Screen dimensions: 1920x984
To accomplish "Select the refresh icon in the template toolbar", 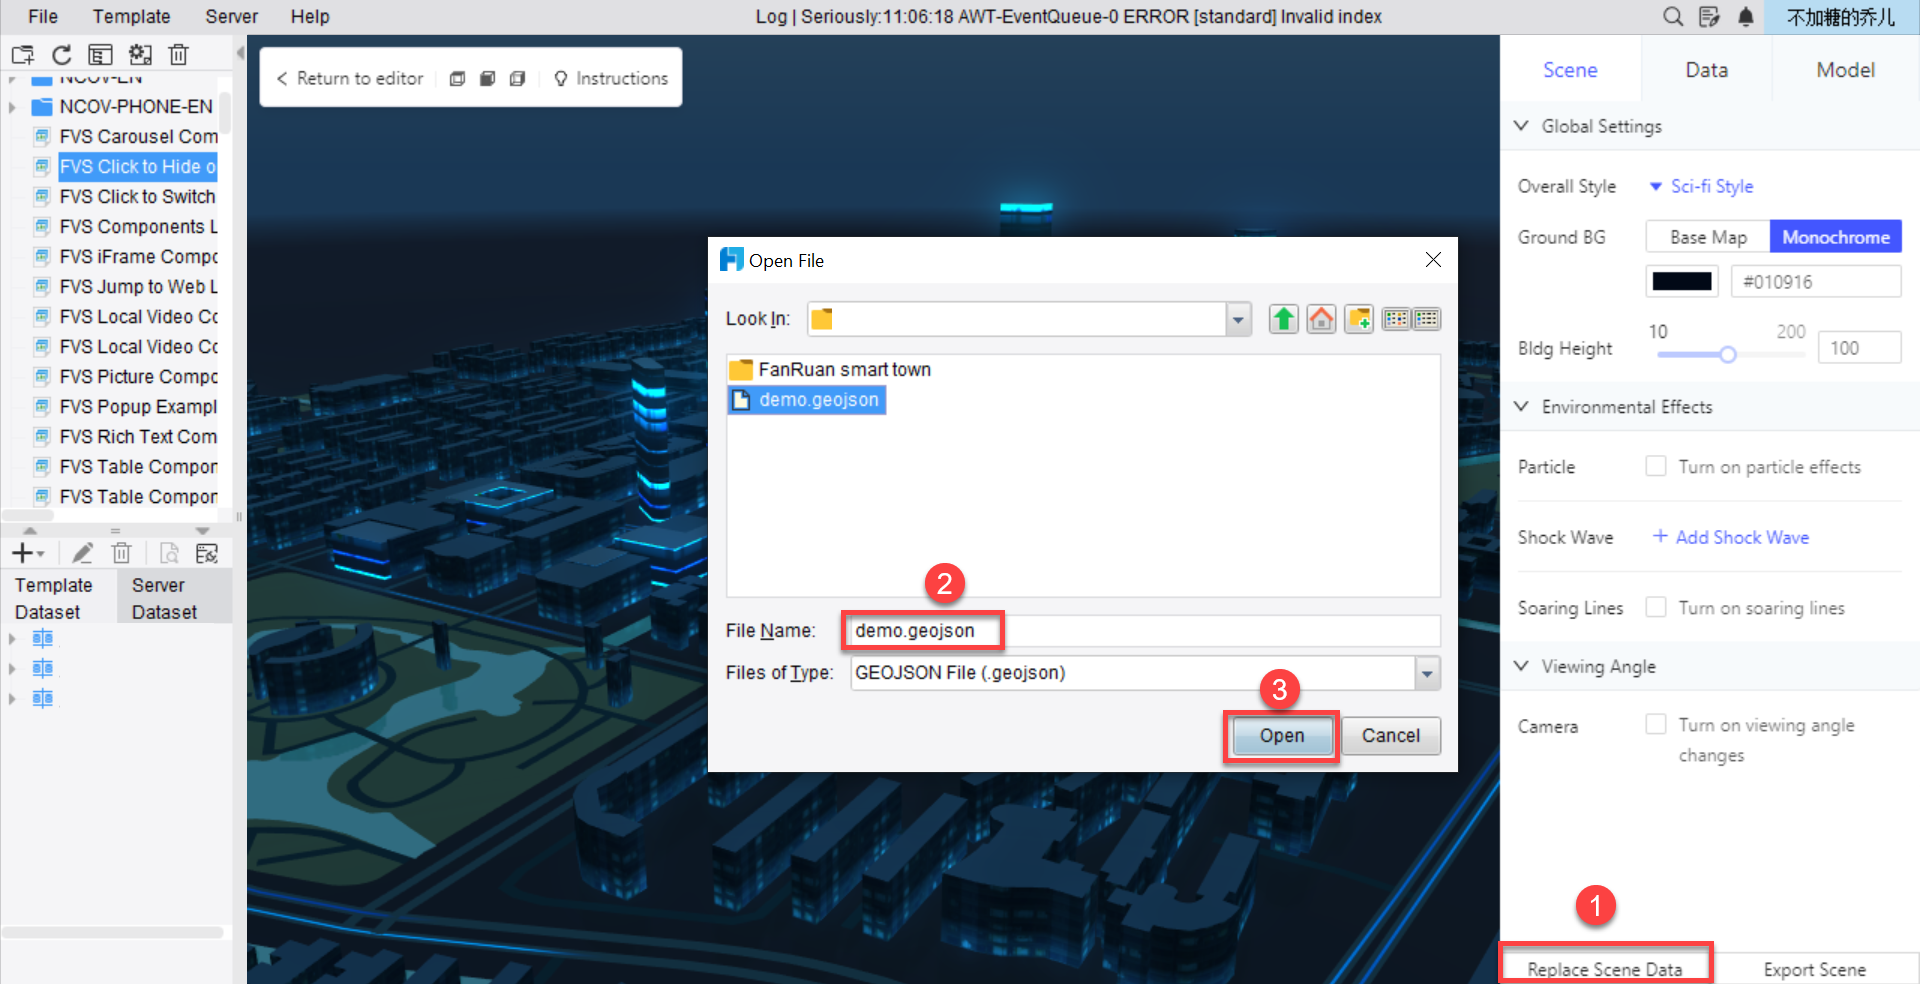I will click(x=61, y=54).
